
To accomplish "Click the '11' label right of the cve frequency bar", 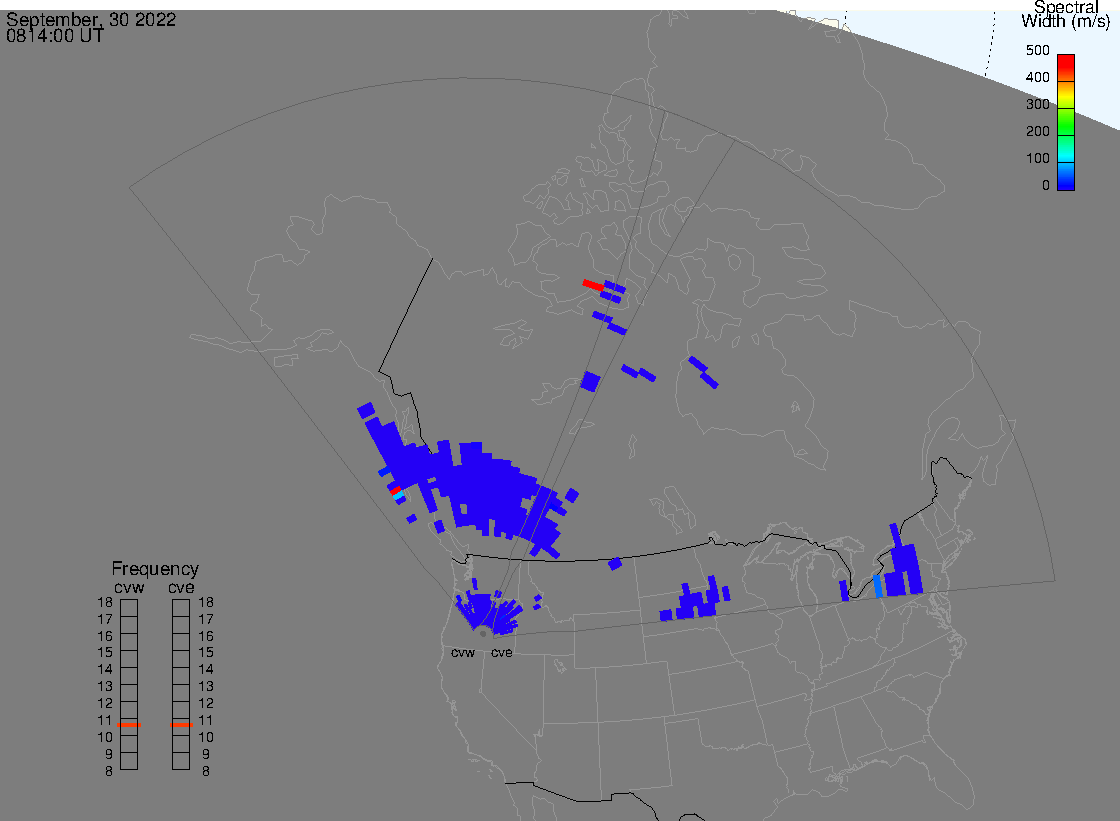I will 206,720.
